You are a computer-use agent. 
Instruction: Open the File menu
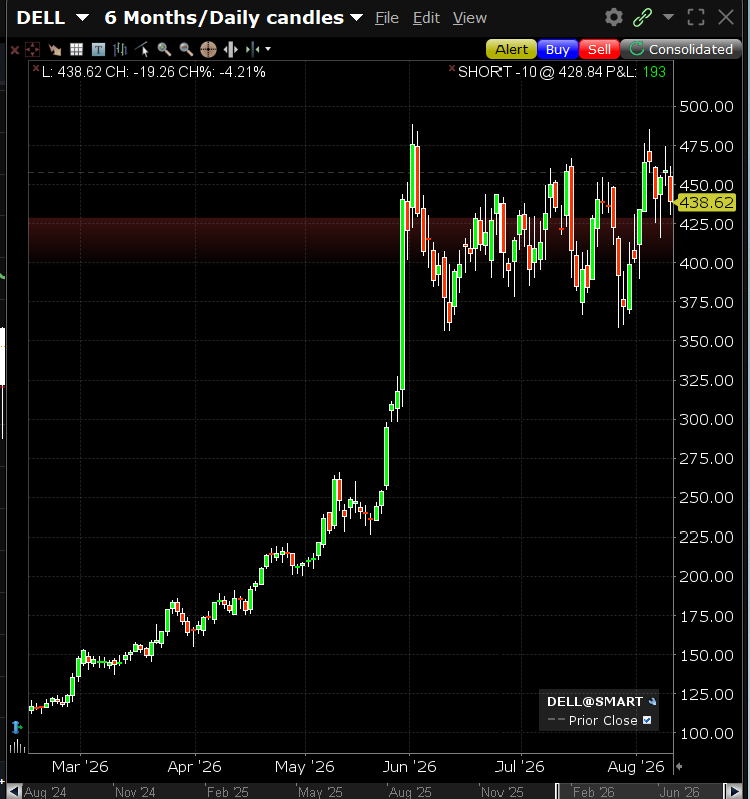pyautogui.click(x=387, y=18)
